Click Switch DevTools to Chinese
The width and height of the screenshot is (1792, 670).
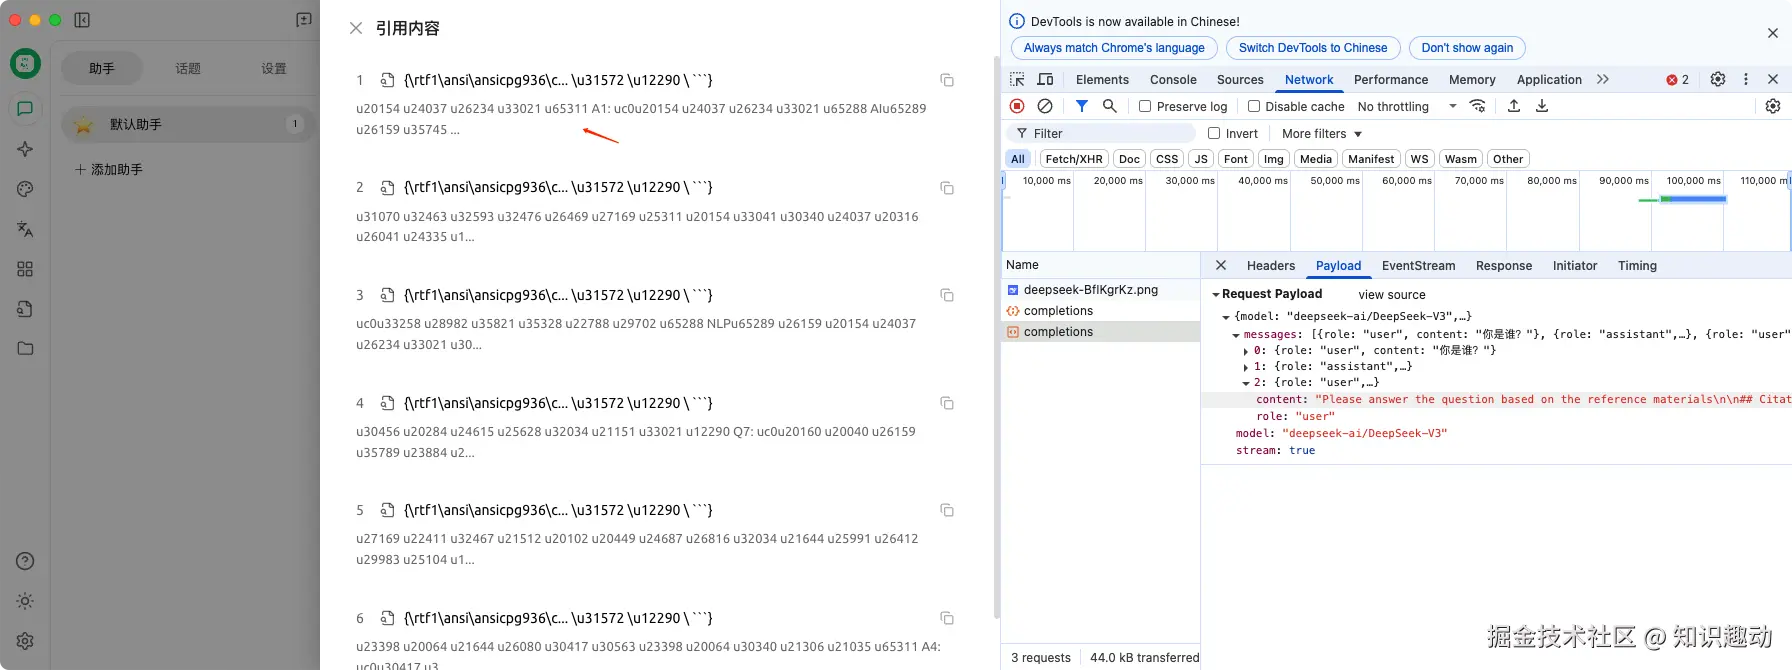[1313, 48]
